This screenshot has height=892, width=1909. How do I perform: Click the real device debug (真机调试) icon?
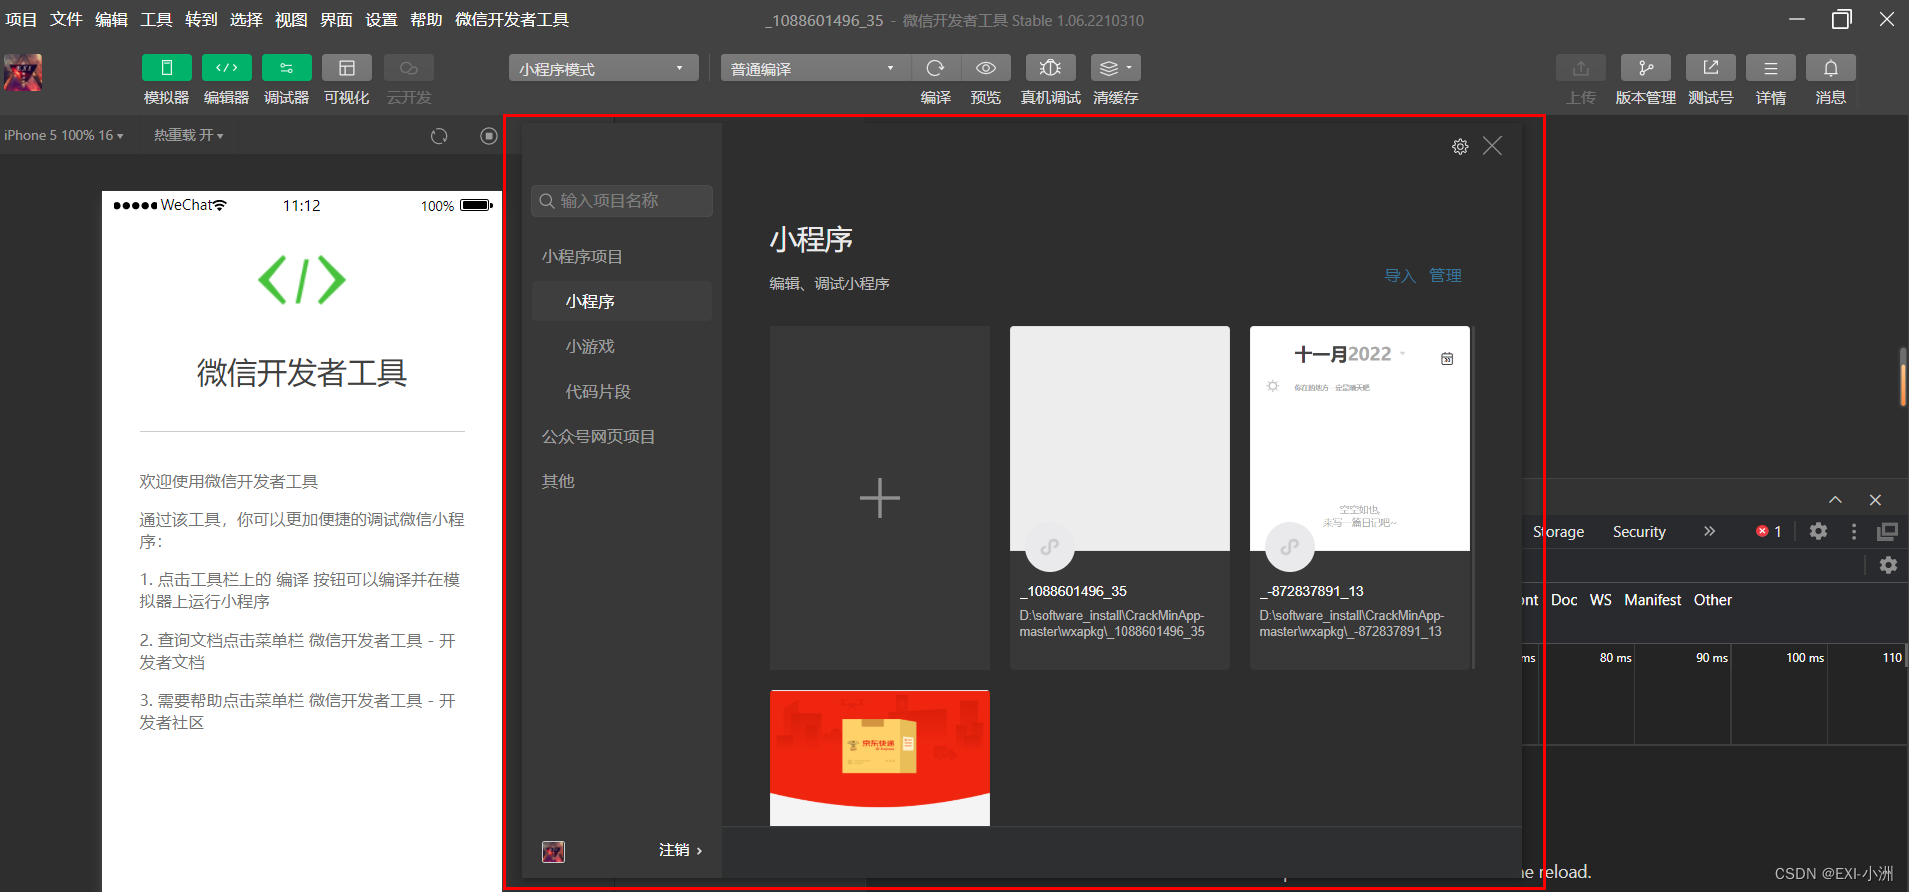click(x=1051, y=68)
